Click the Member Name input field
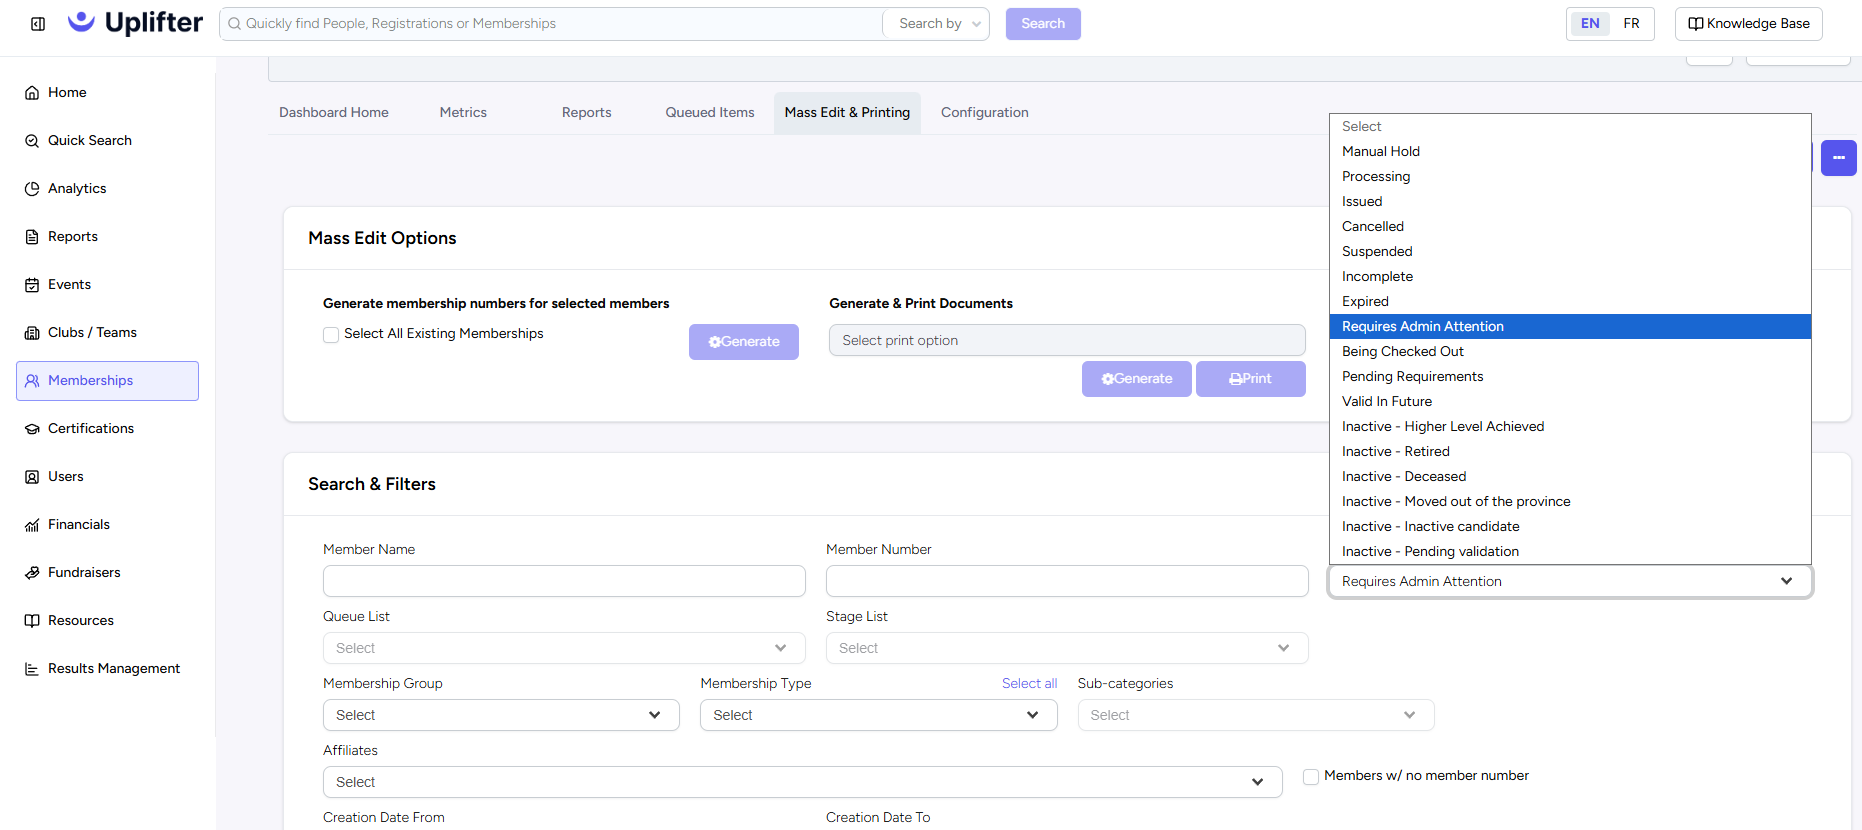This screenshot has width=1862, height=830. [x=564, y=581]
